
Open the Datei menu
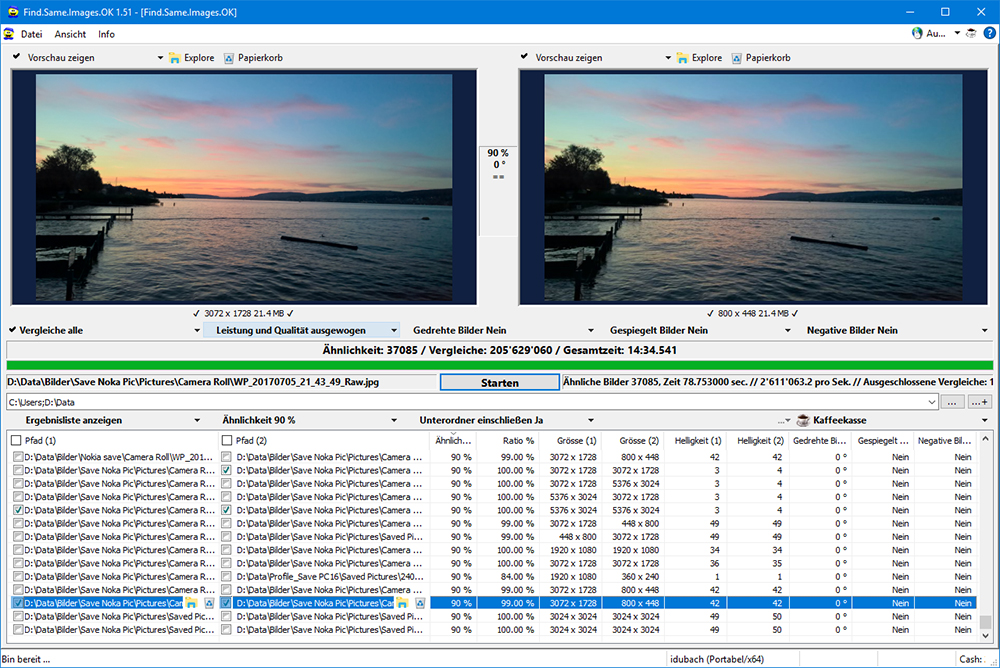click(x=31, y=34)
